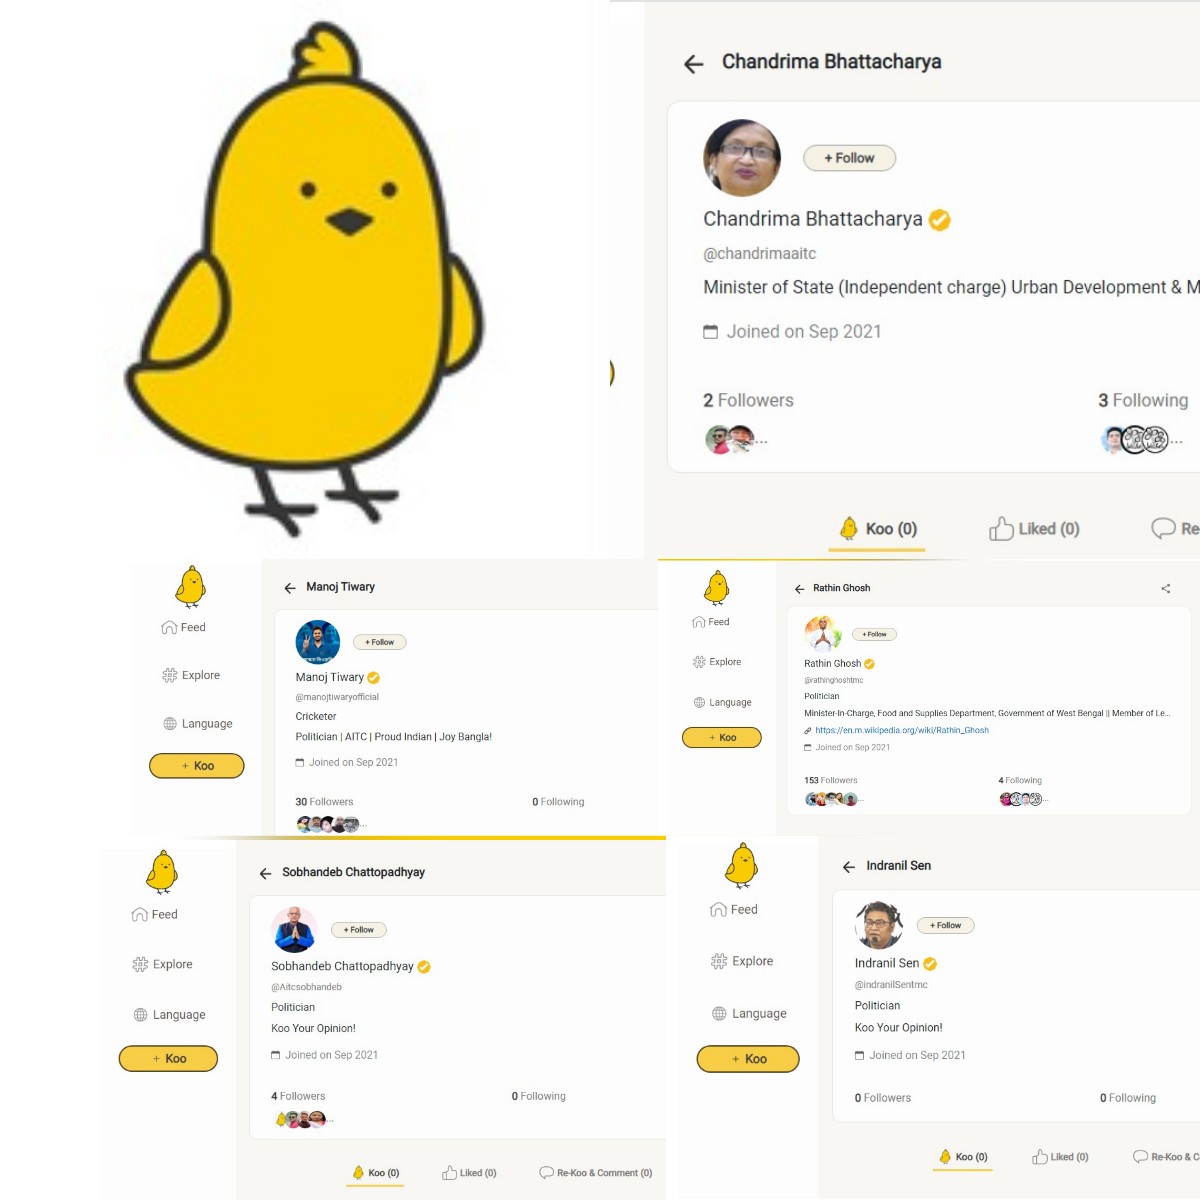Follow Manoj Tiwary
1200x1200 pixels.
(x=379, y=642)
